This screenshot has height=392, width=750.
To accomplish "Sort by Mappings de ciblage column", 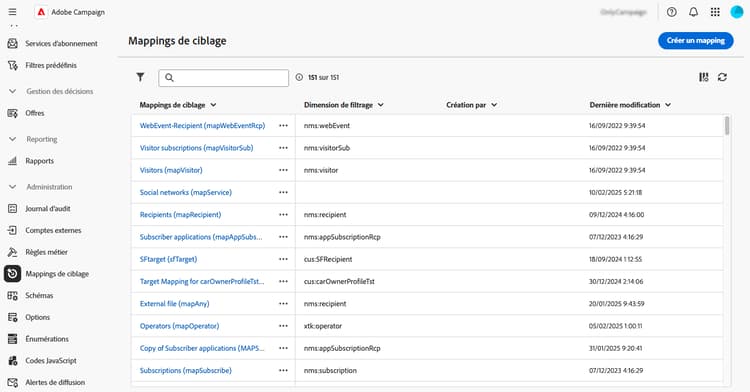I will click(x=178, y=105).
